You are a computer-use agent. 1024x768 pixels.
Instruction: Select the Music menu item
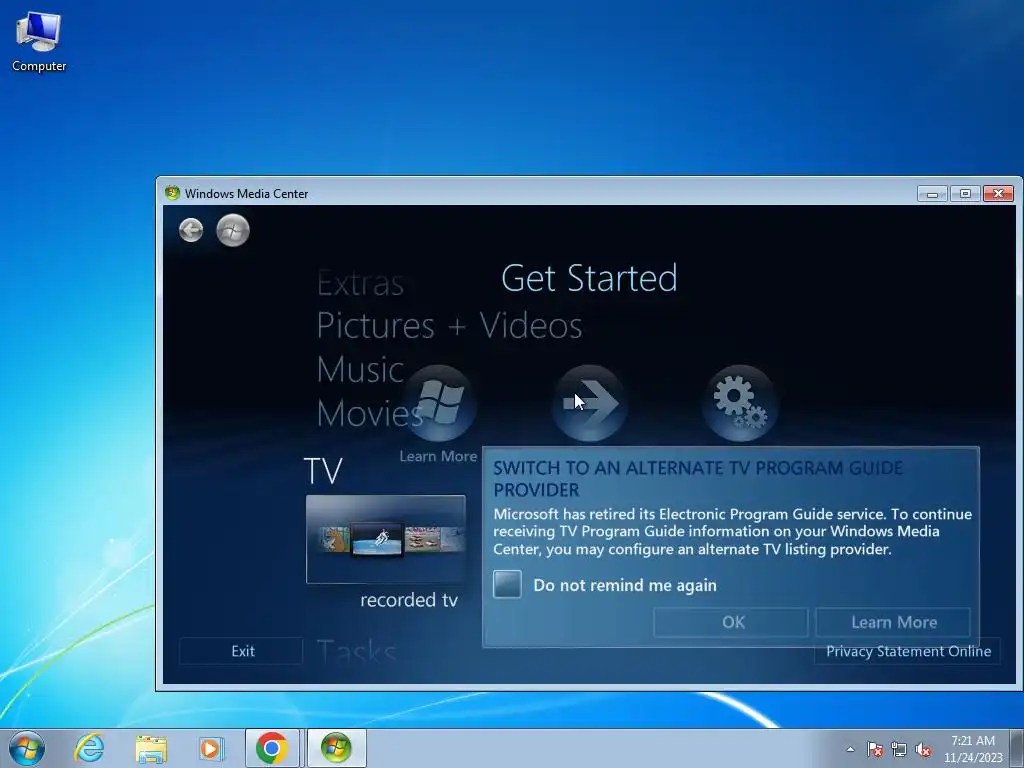(360, 370)
